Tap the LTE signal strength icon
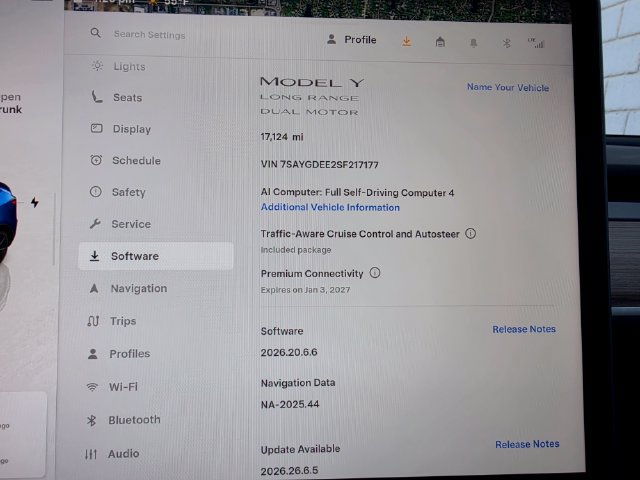 pyautogui.click(x=536, y=43)
